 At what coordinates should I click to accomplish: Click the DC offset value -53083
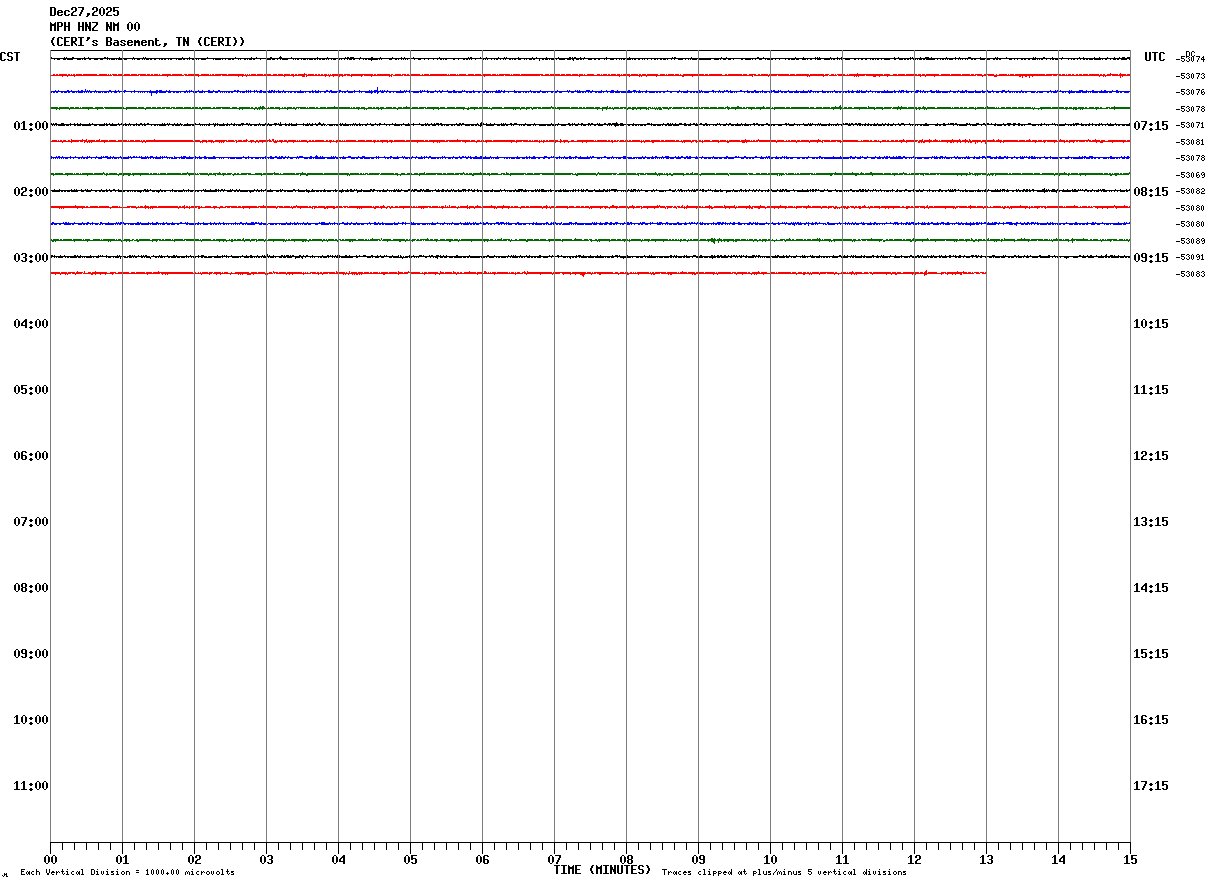pos(1191,274)
